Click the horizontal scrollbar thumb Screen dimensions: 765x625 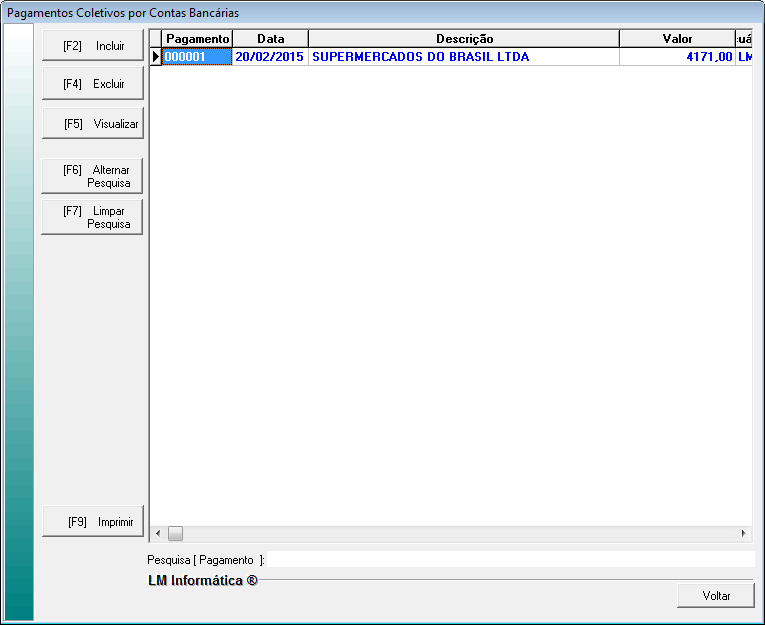point(175,534)
